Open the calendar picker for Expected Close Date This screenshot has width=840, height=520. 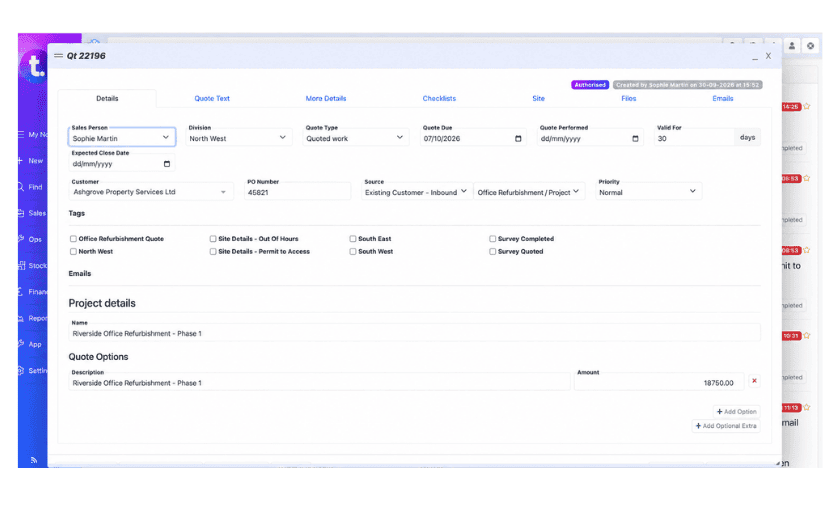(167, 164)
